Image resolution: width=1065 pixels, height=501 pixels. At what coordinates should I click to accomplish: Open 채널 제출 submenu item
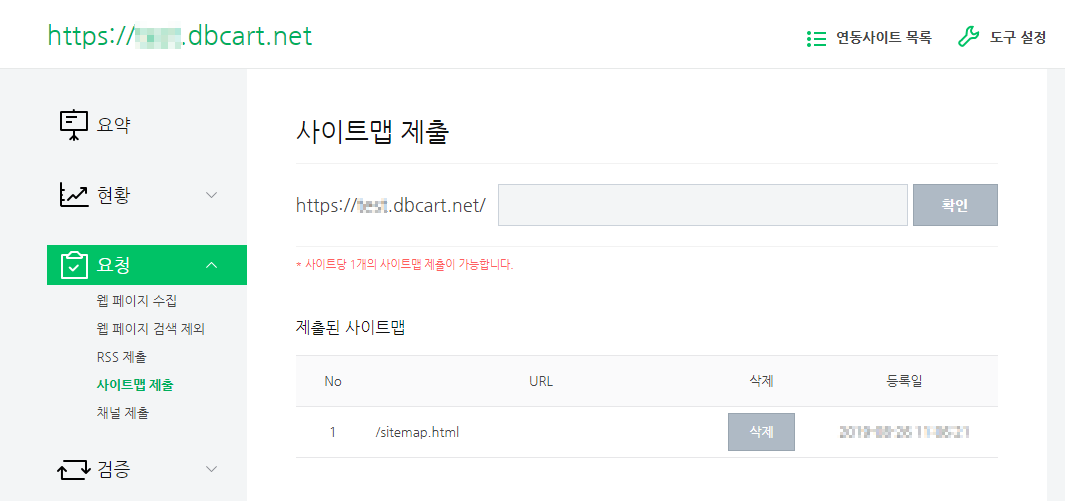(x=123, y=412)
